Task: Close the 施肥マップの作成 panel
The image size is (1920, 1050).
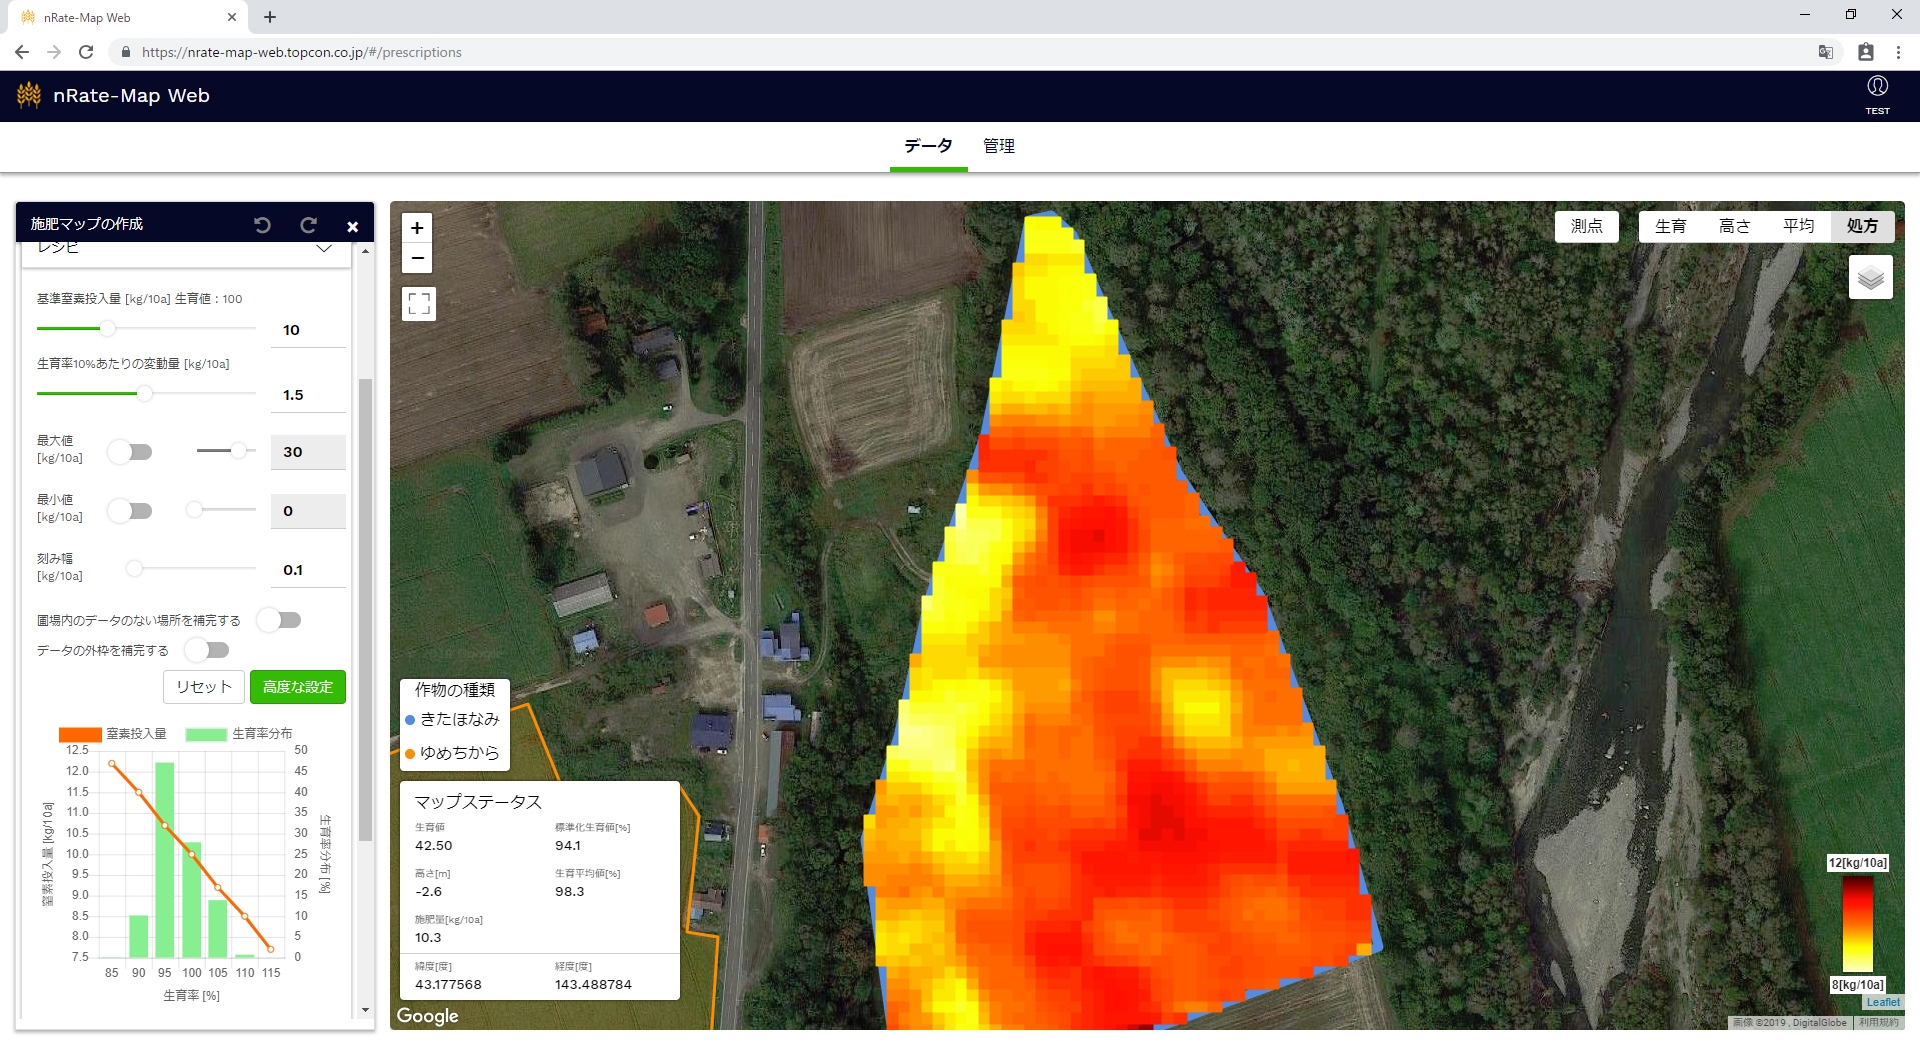Action: click(x=352, y=226)
